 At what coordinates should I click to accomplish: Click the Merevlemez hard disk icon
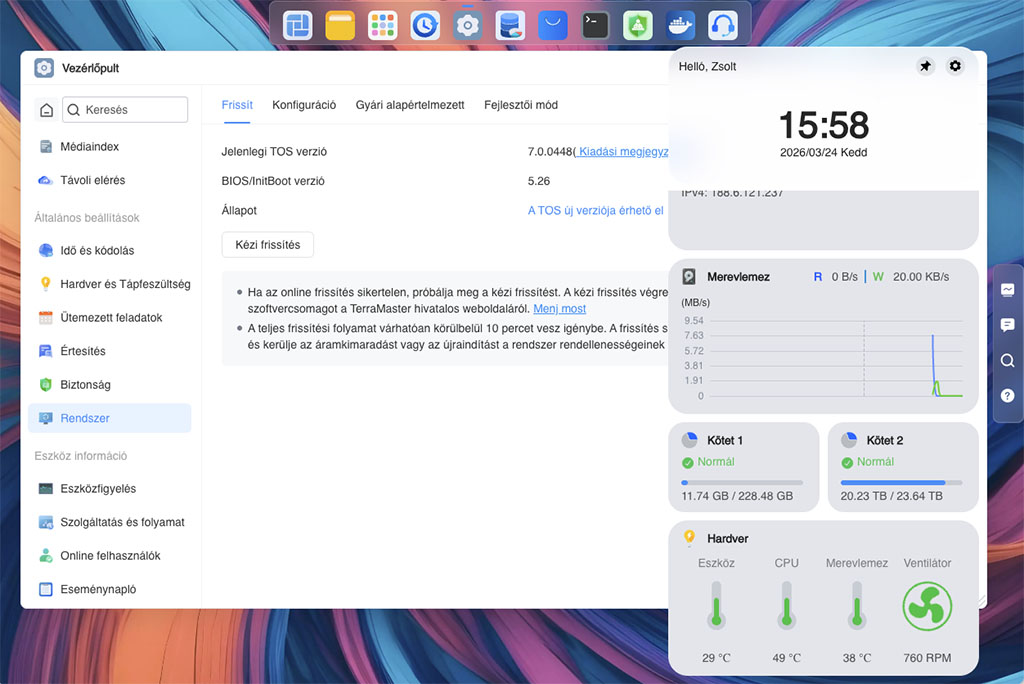click(689, 276)
